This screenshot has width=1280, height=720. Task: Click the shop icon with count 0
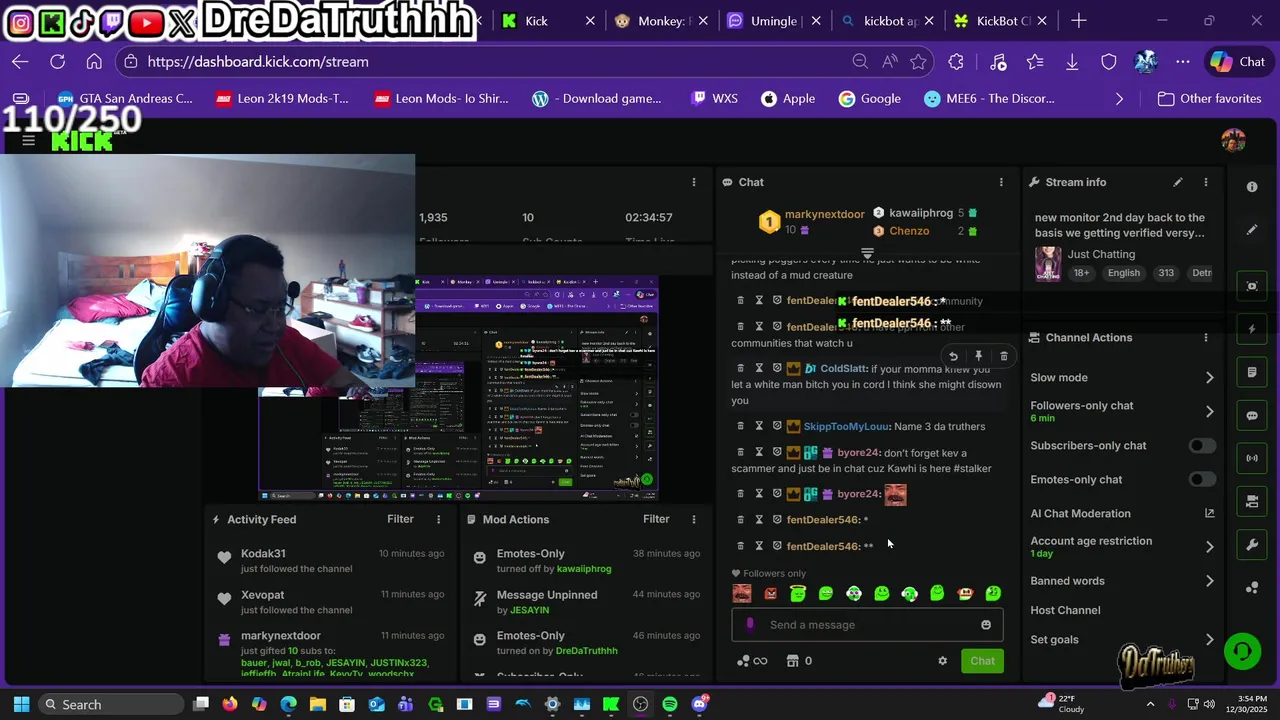799,661
